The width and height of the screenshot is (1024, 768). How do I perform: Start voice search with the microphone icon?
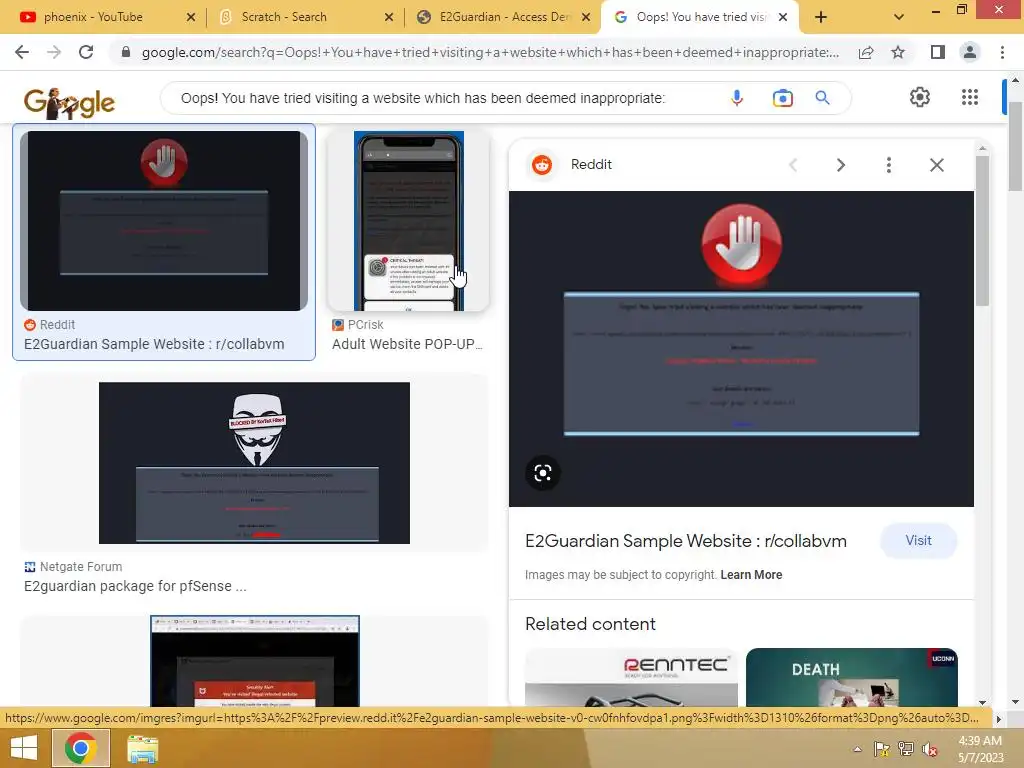coord(737,98)
